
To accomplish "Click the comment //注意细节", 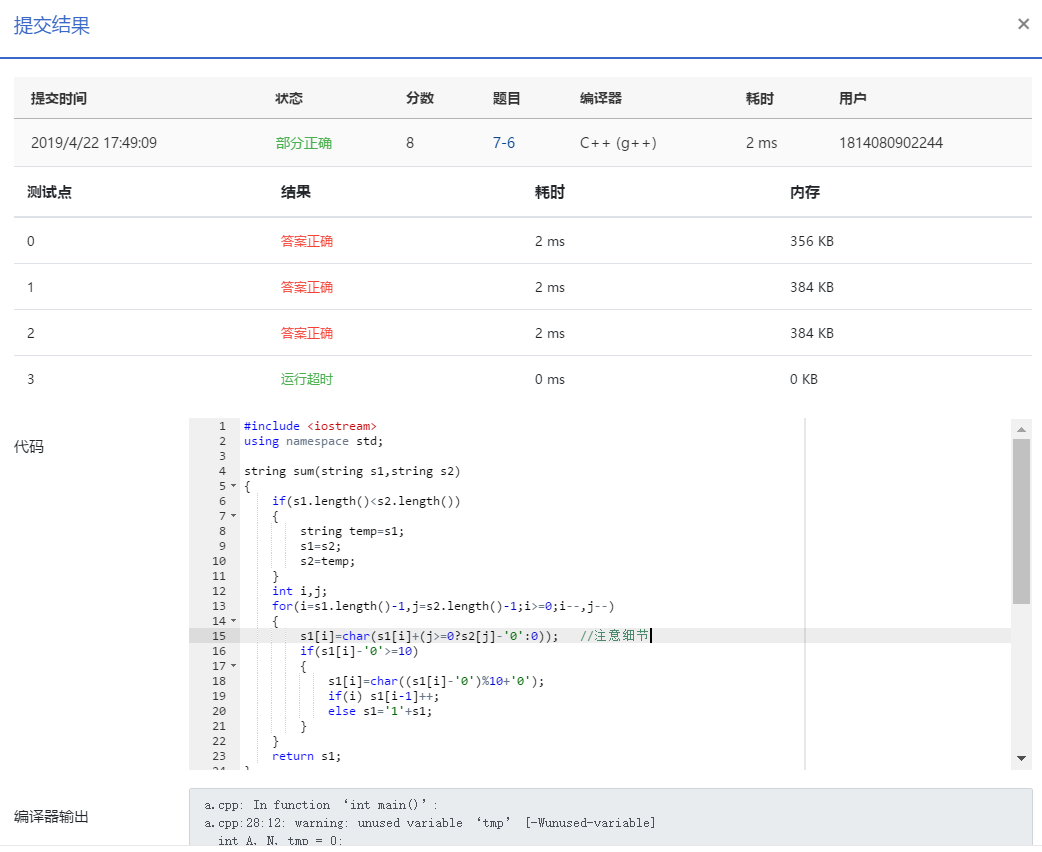I will tap(614, 636).
